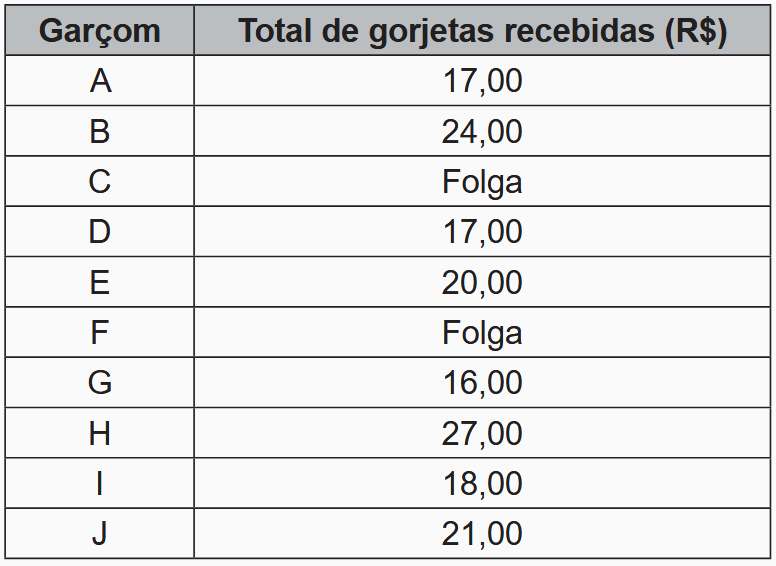Image resolution: width=776 pixels, height=566 pixels.
Task: Click the "Total de gorjetas recebidas (R$)" header
Action: 482,31
